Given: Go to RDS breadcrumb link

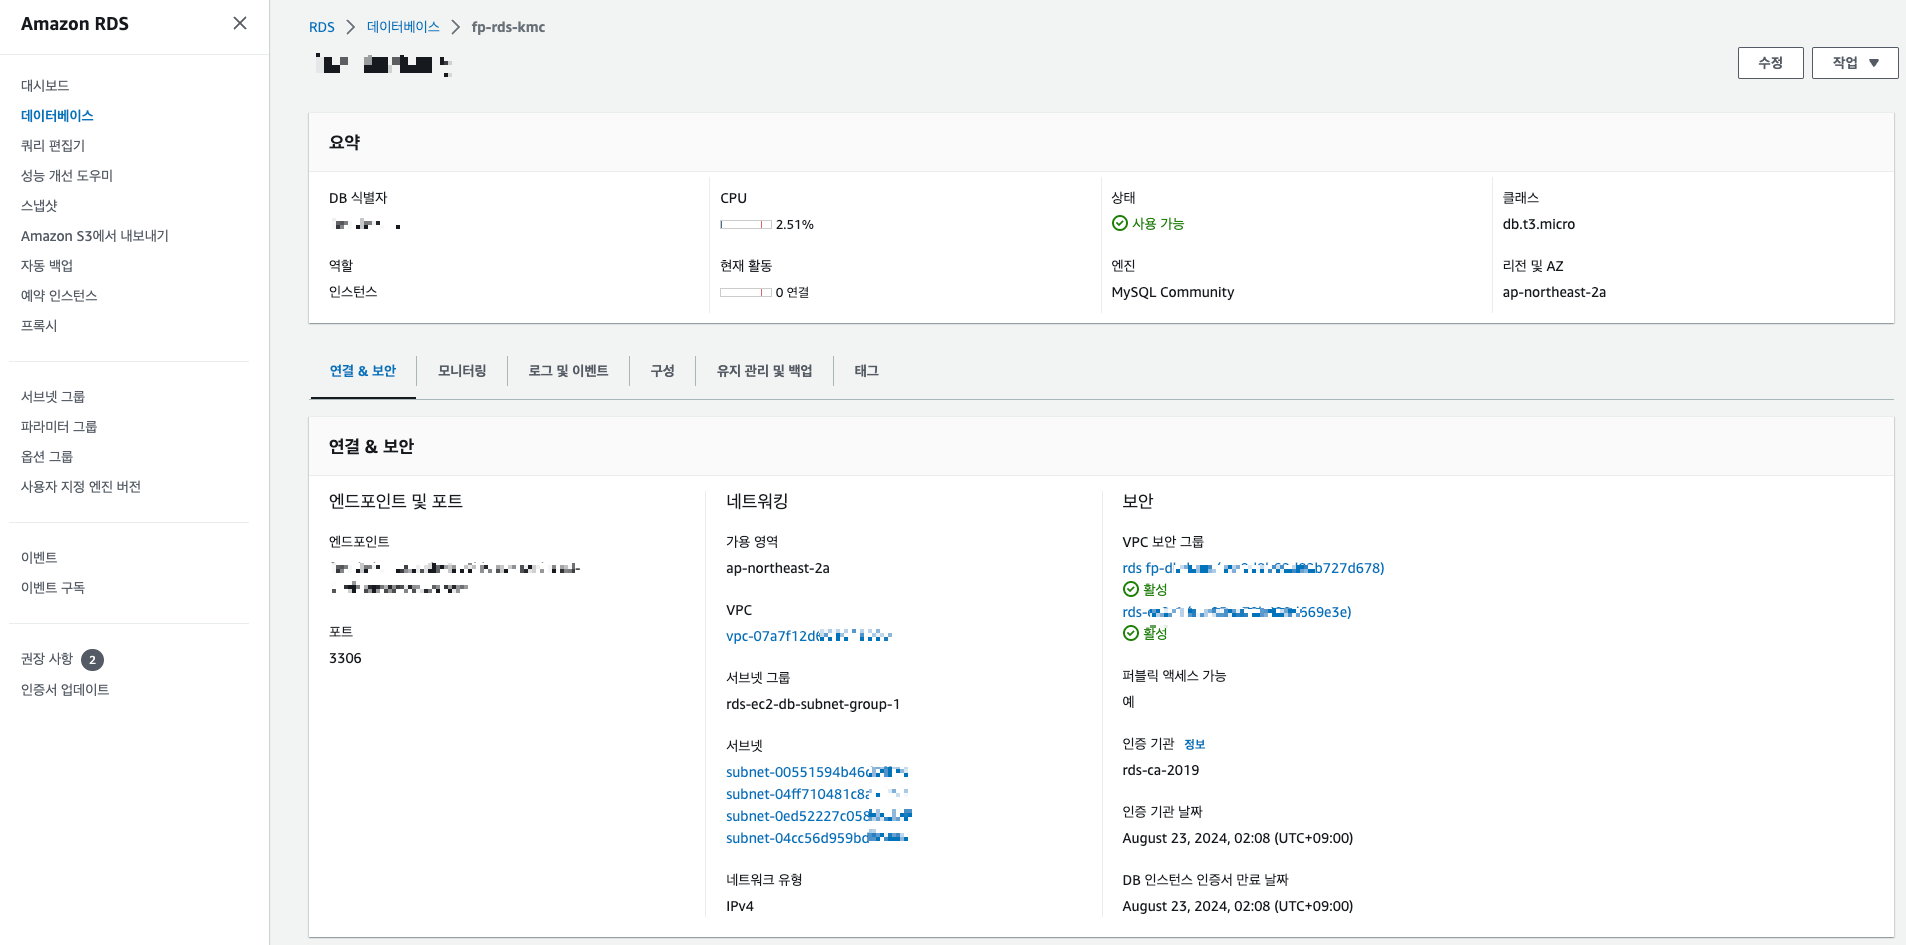Looking at the screenshot, I should tap(322, 27).
